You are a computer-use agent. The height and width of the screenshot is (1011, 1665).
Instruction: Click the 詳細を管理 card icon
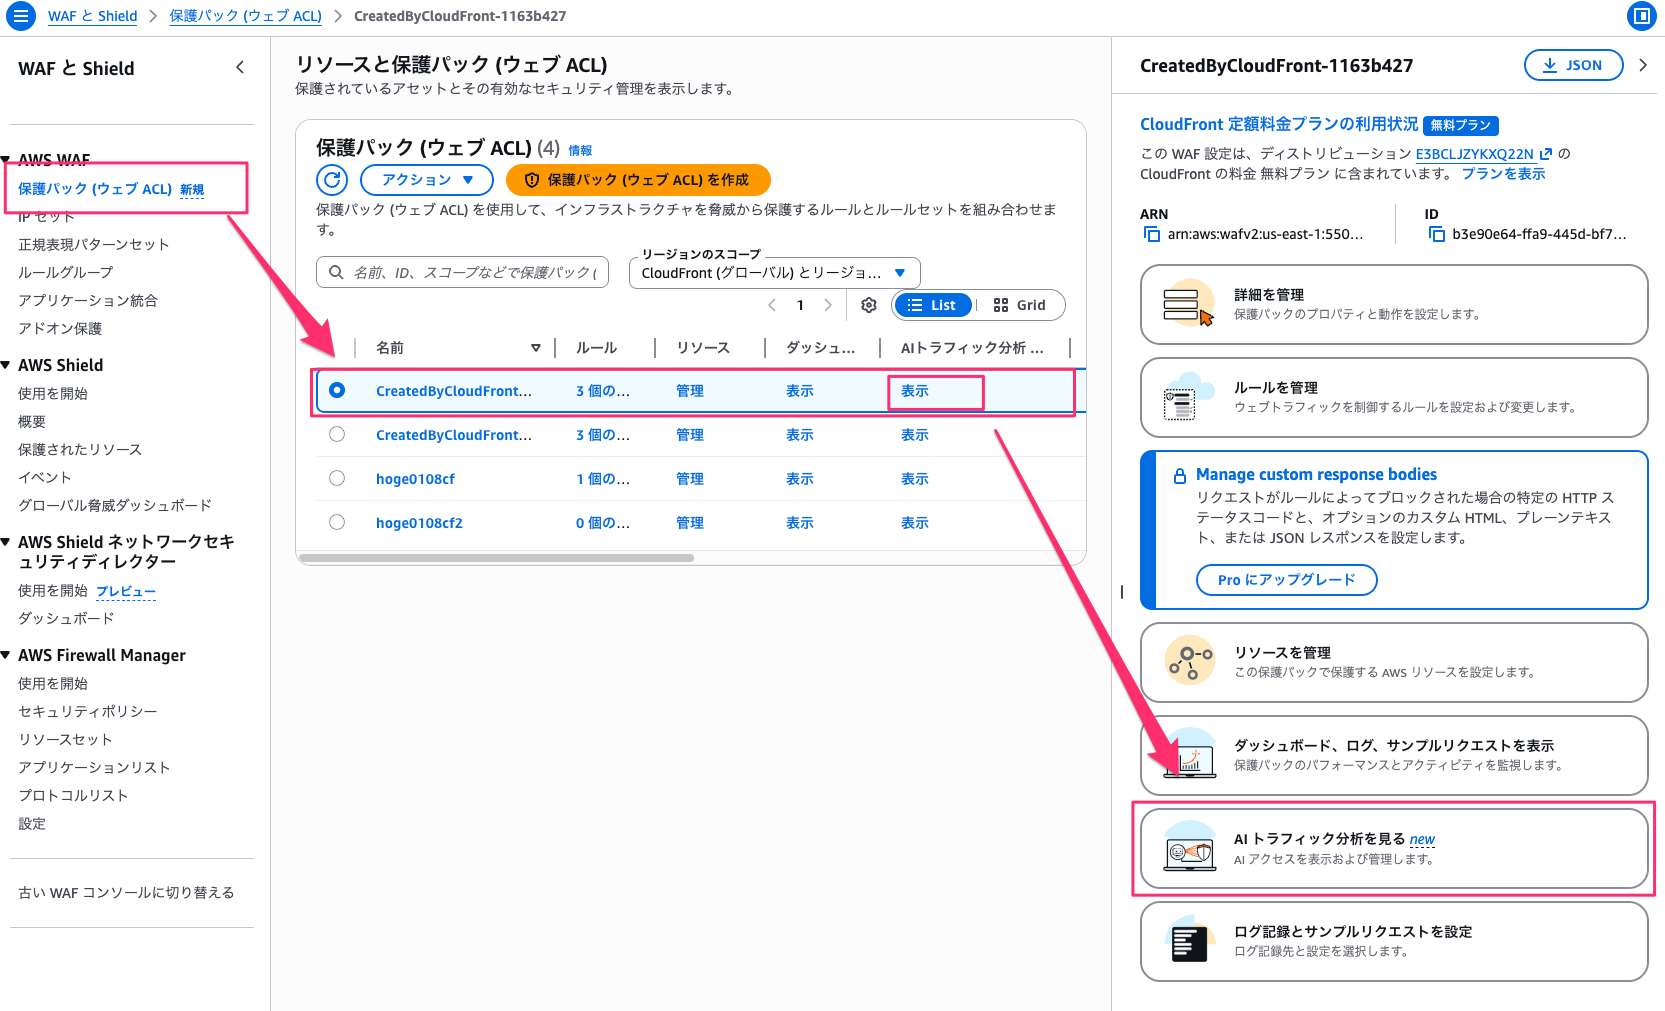point(1187,304)
